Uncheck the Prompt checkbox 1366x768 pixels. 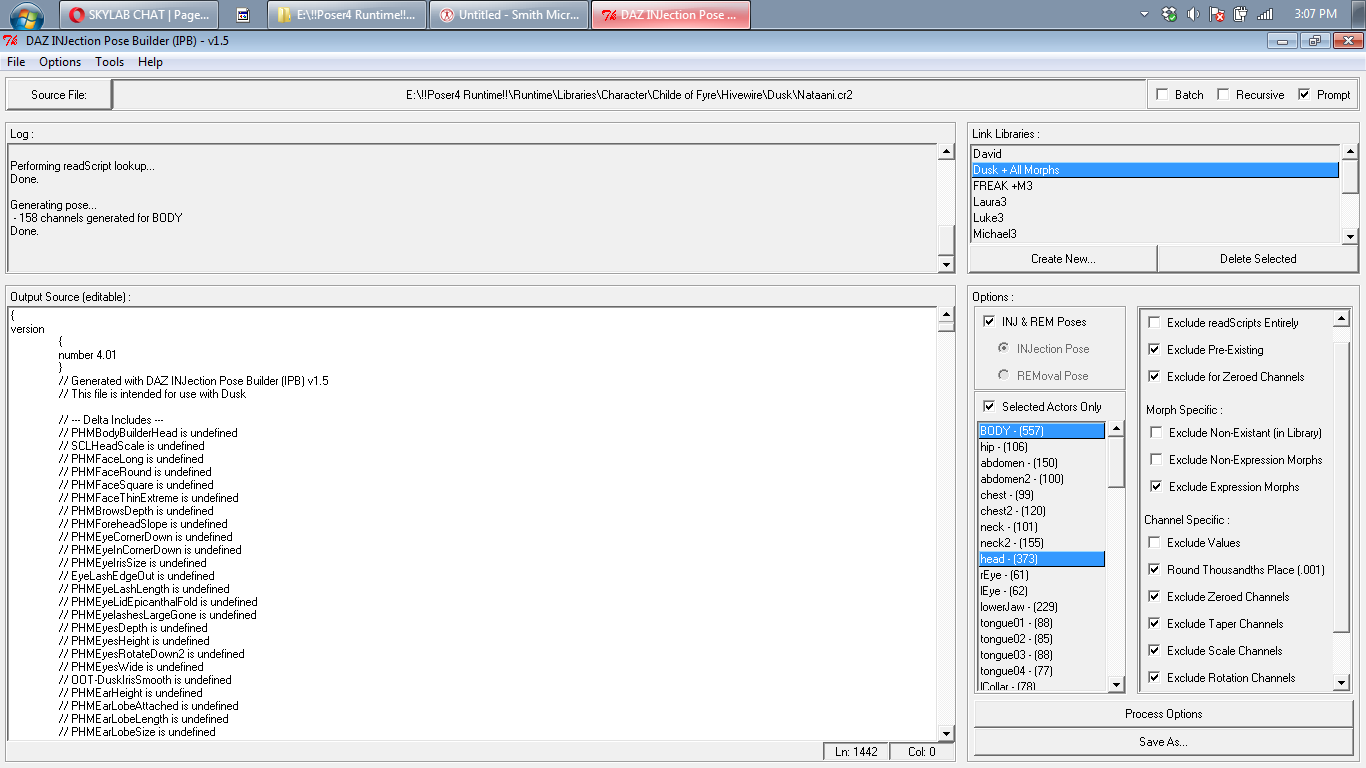pyautogui.click(x=1304, y=95)
